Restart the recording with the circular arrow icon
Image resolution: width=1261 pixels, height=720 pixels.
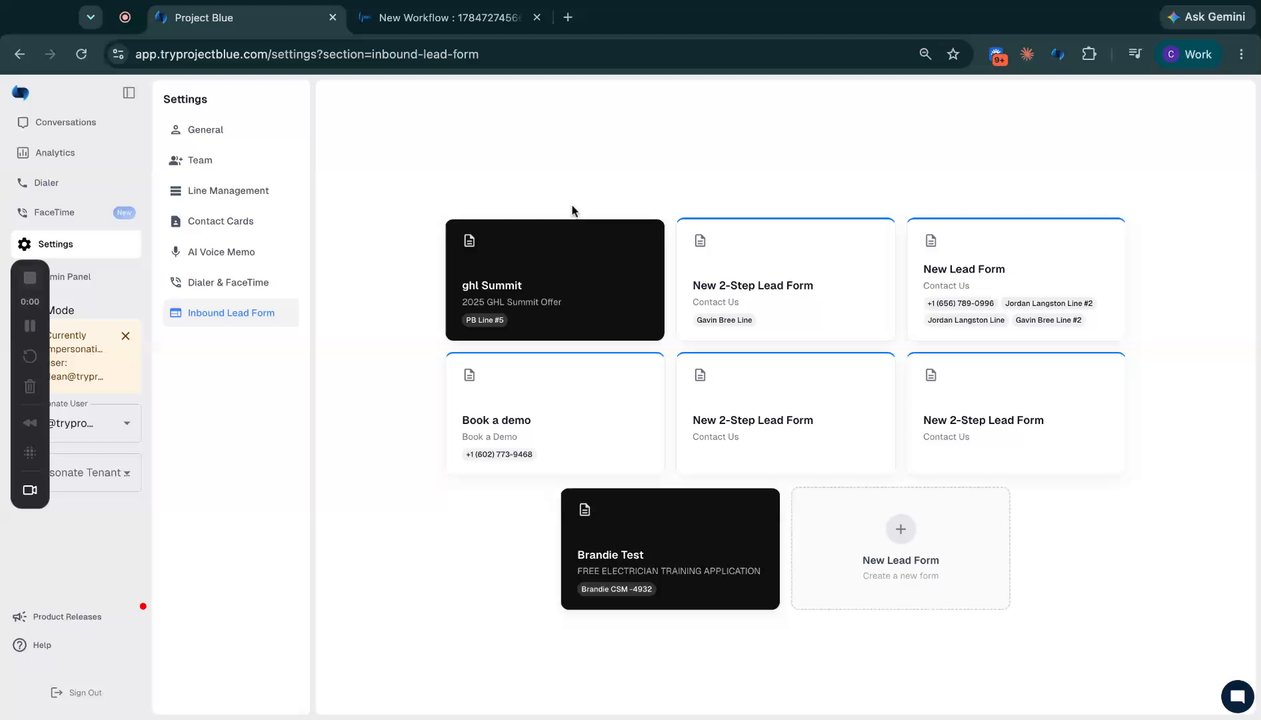30,356
